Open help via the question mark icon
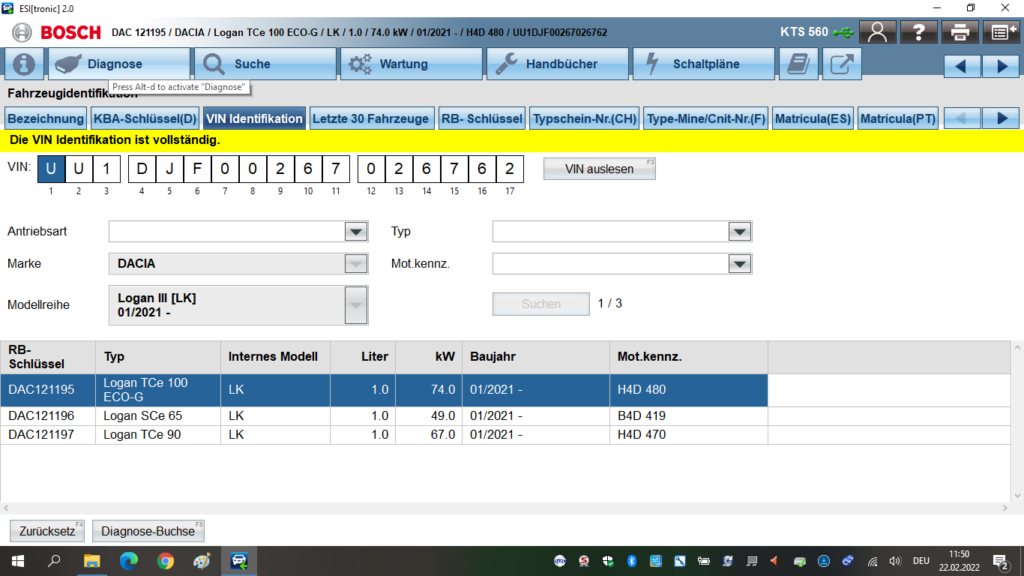The width and height of the screenshot is (1024, 576). click(918, 32)
